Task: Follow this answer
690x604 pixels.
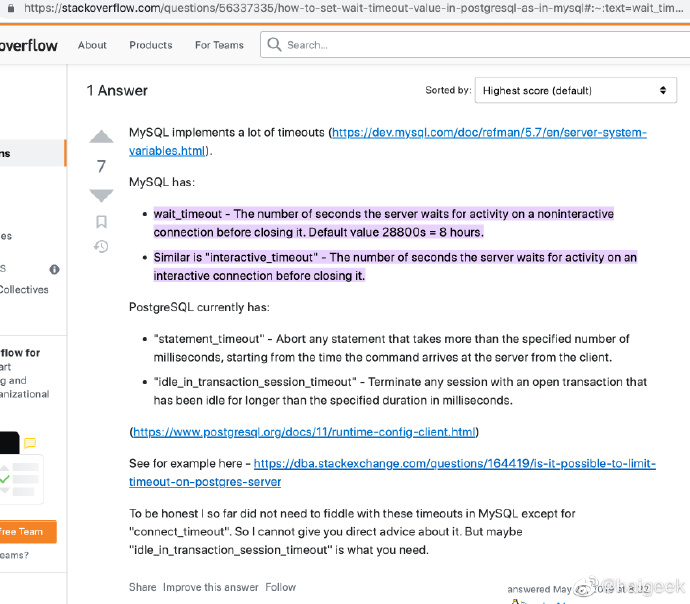Action: pos(280,587)
